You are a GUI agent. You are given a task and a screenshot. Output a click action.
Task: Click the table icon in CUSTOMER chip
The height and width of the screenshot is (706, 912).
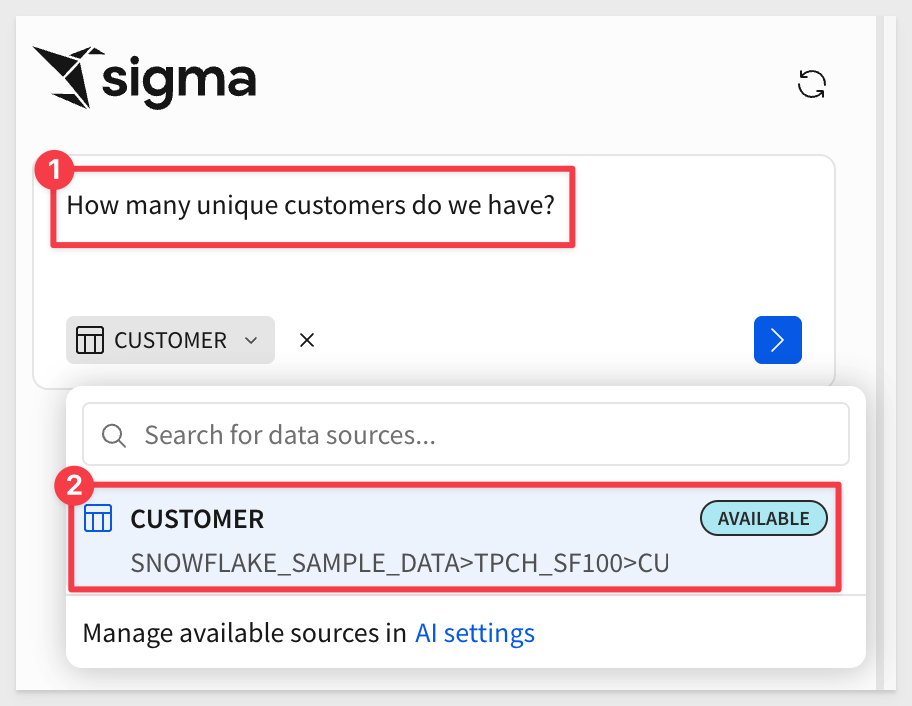(x=90, y=340)
